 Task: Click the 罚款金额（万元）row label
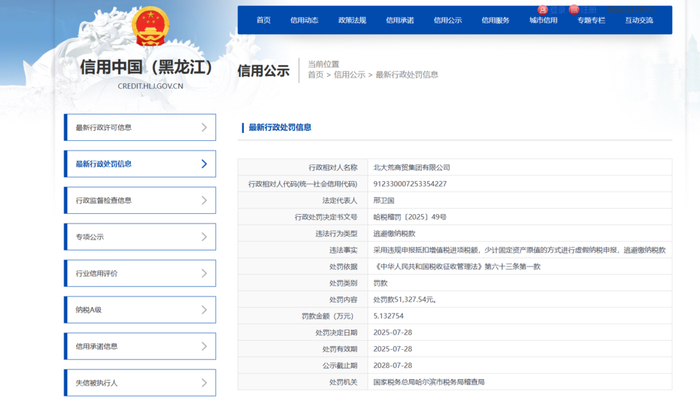pos(328,316)
